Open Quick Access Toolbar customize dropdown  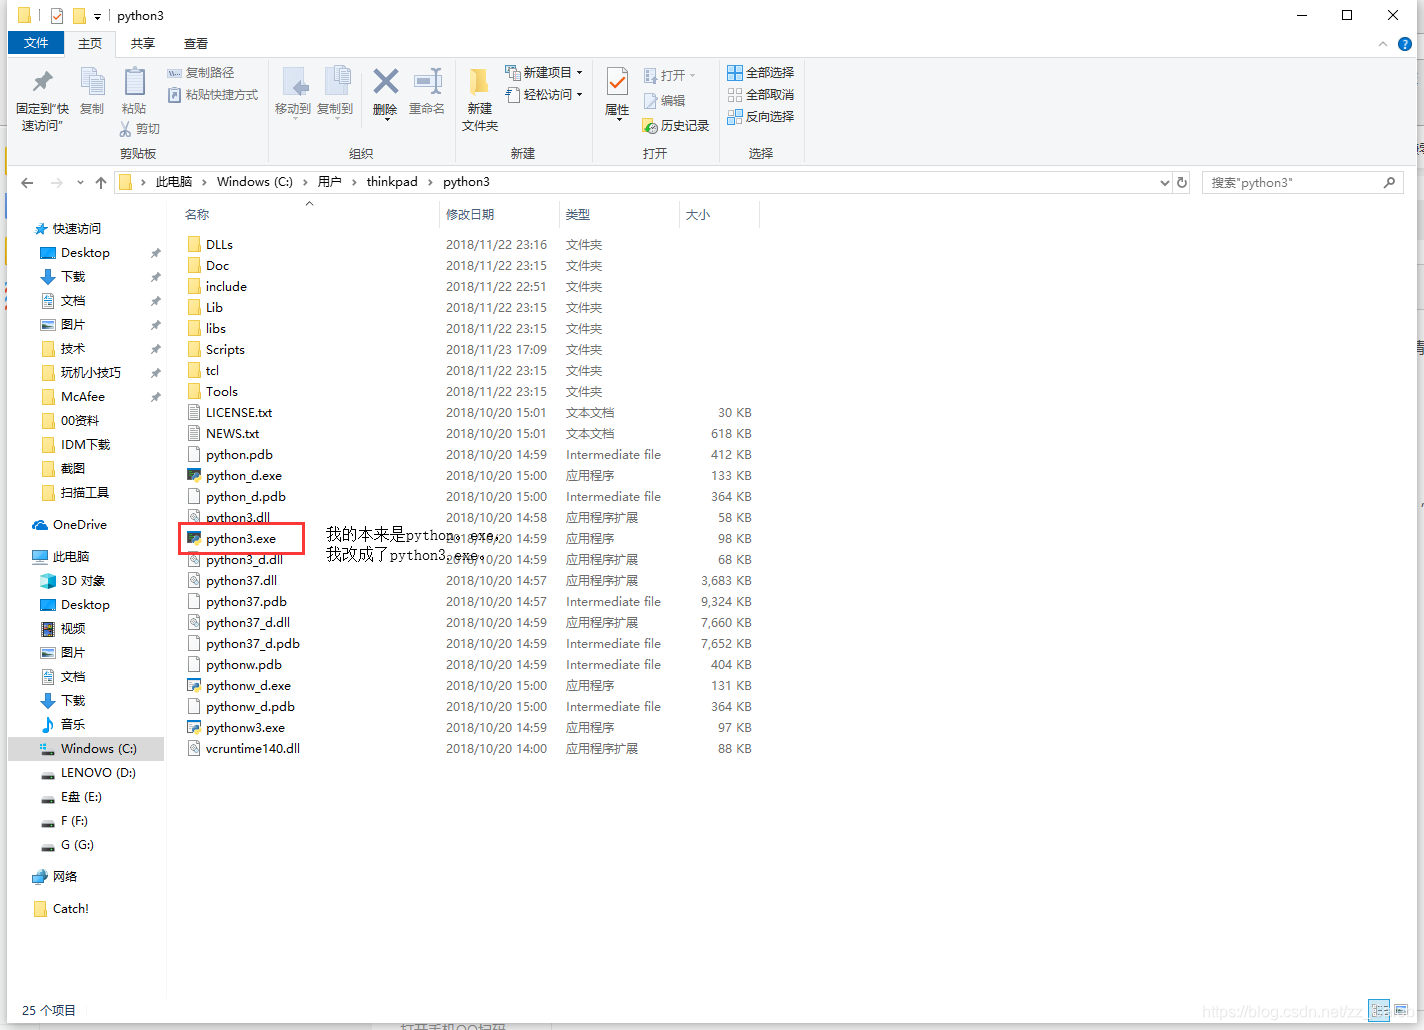[97, 16]
